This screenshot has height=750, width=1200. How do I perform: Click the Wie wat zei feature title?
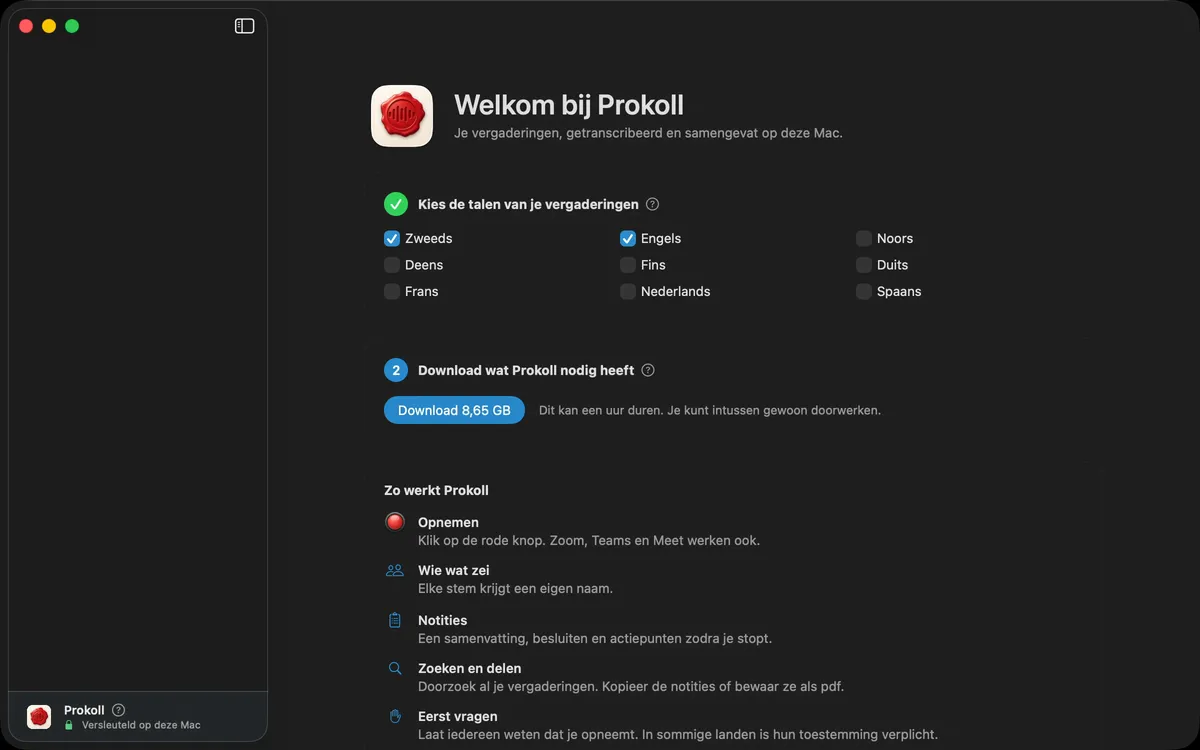click(x=454, y=570)
